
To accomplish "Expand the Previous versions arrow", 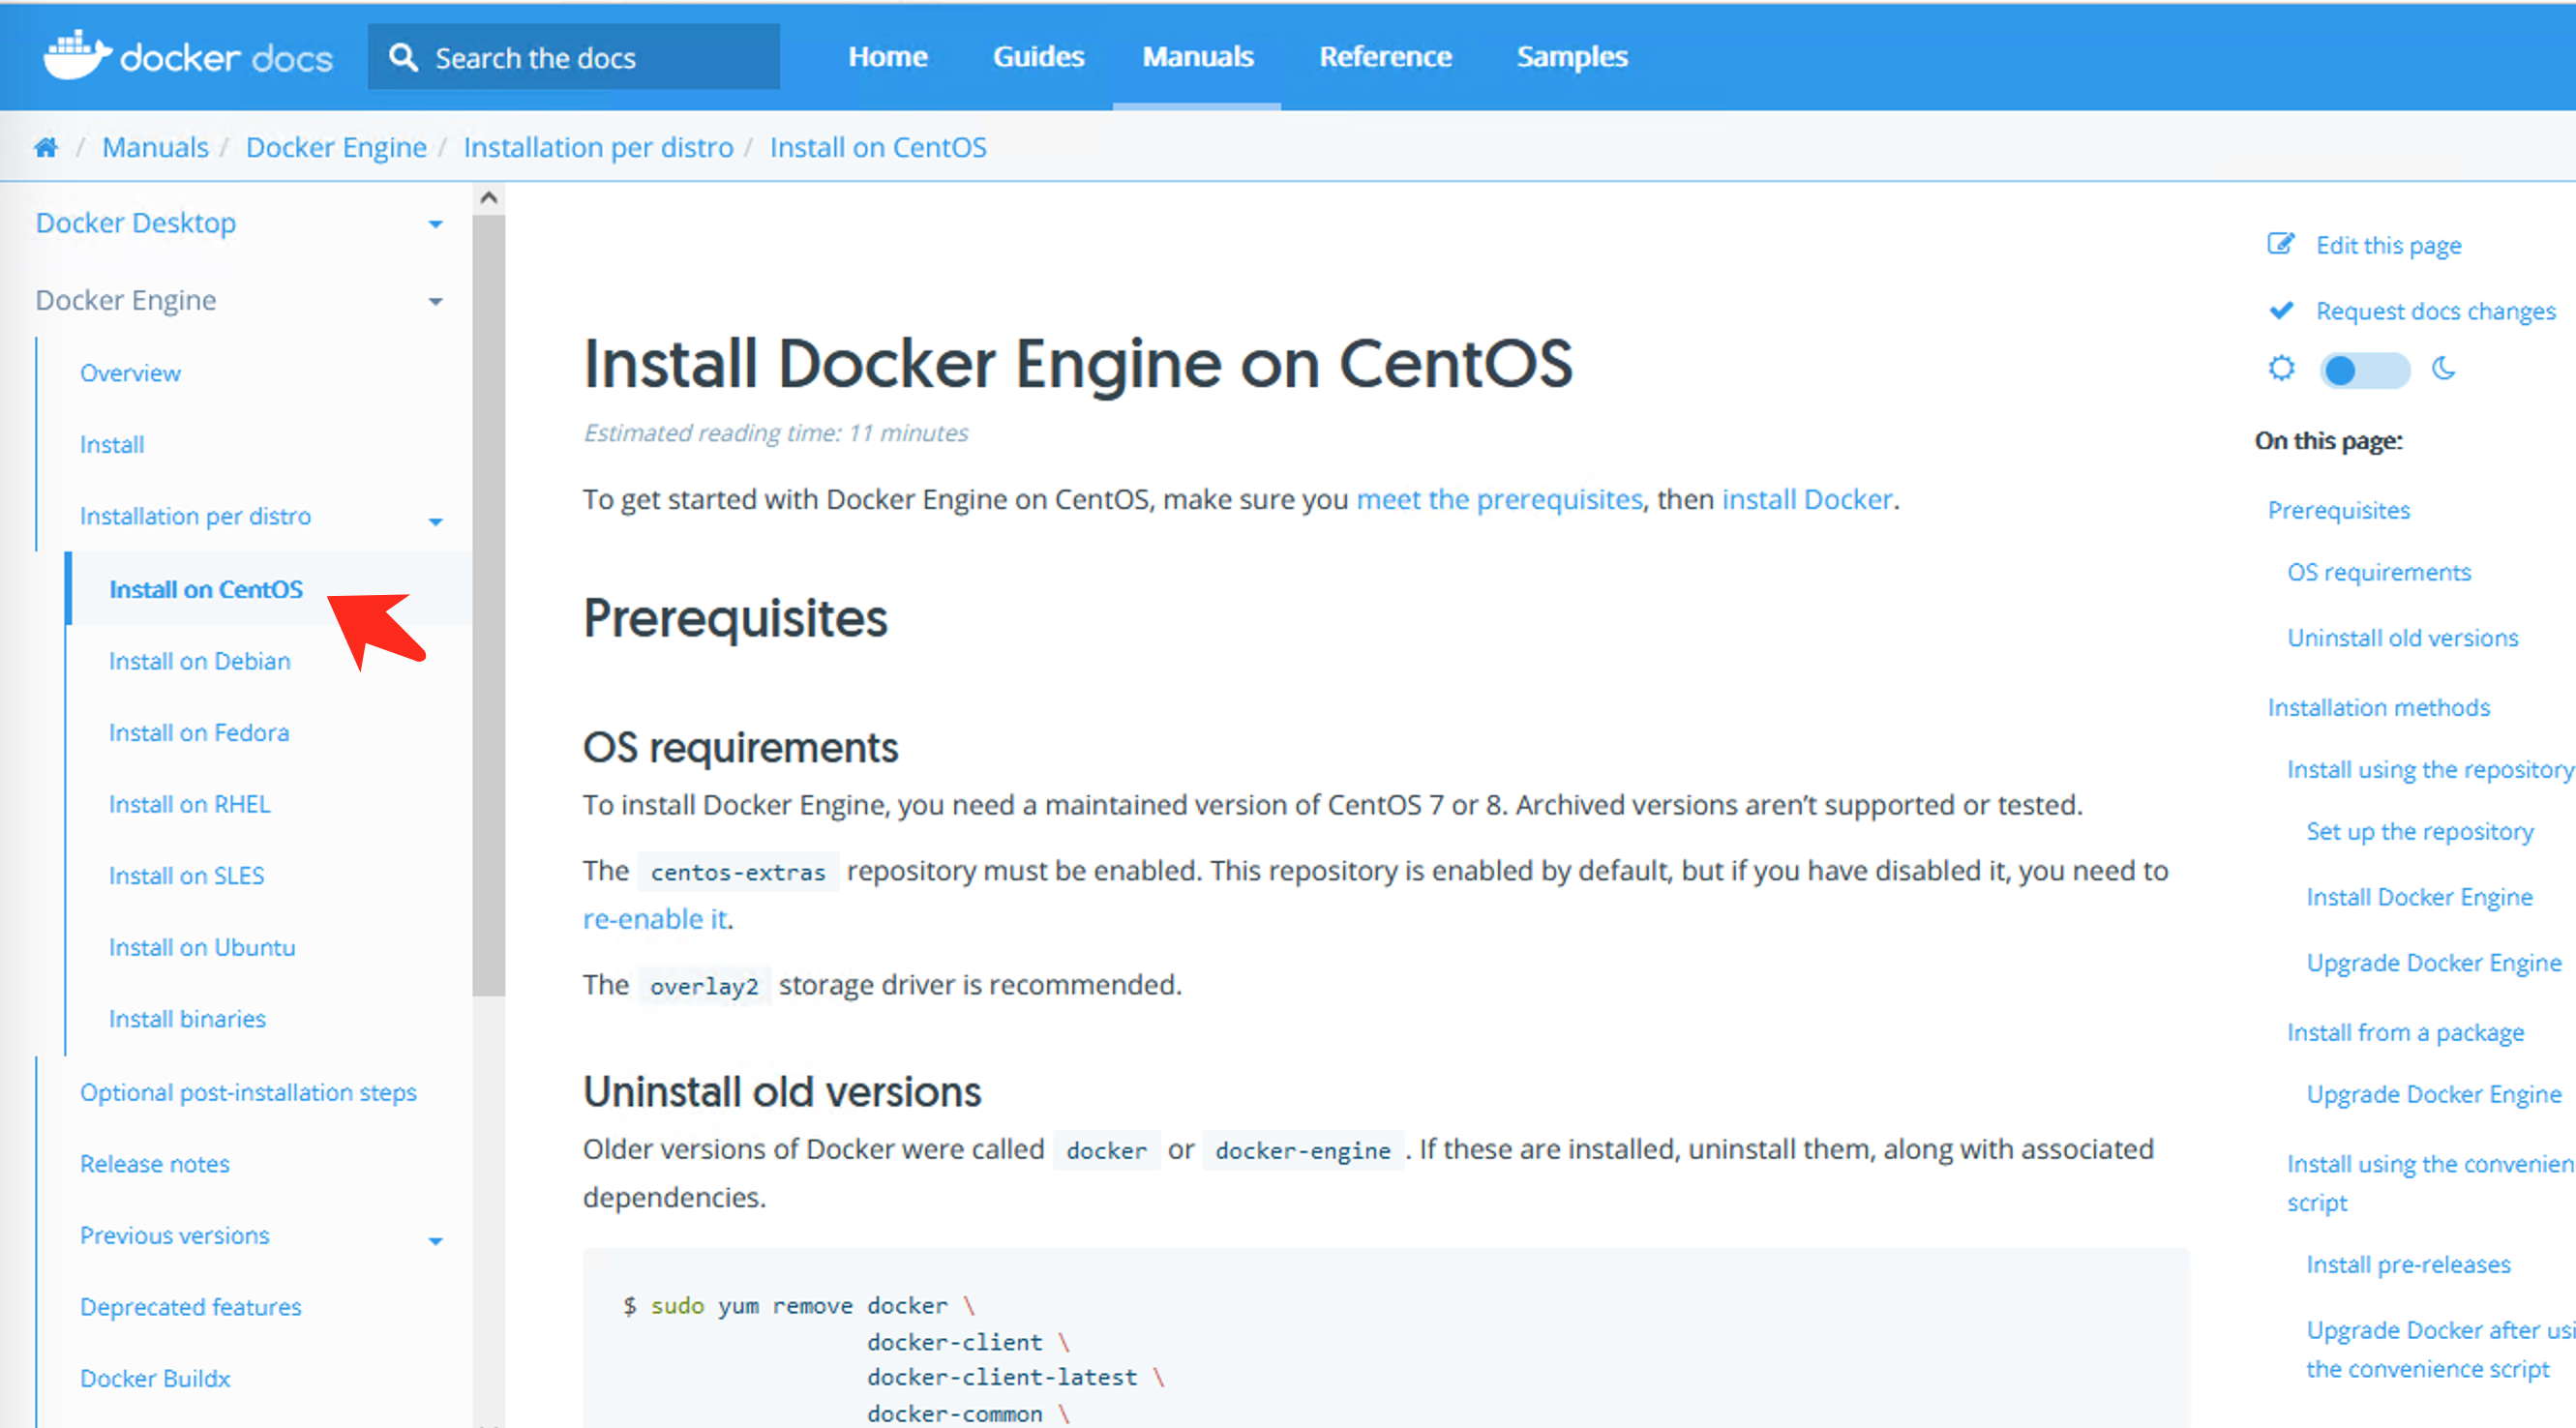I will [435, 1240].
